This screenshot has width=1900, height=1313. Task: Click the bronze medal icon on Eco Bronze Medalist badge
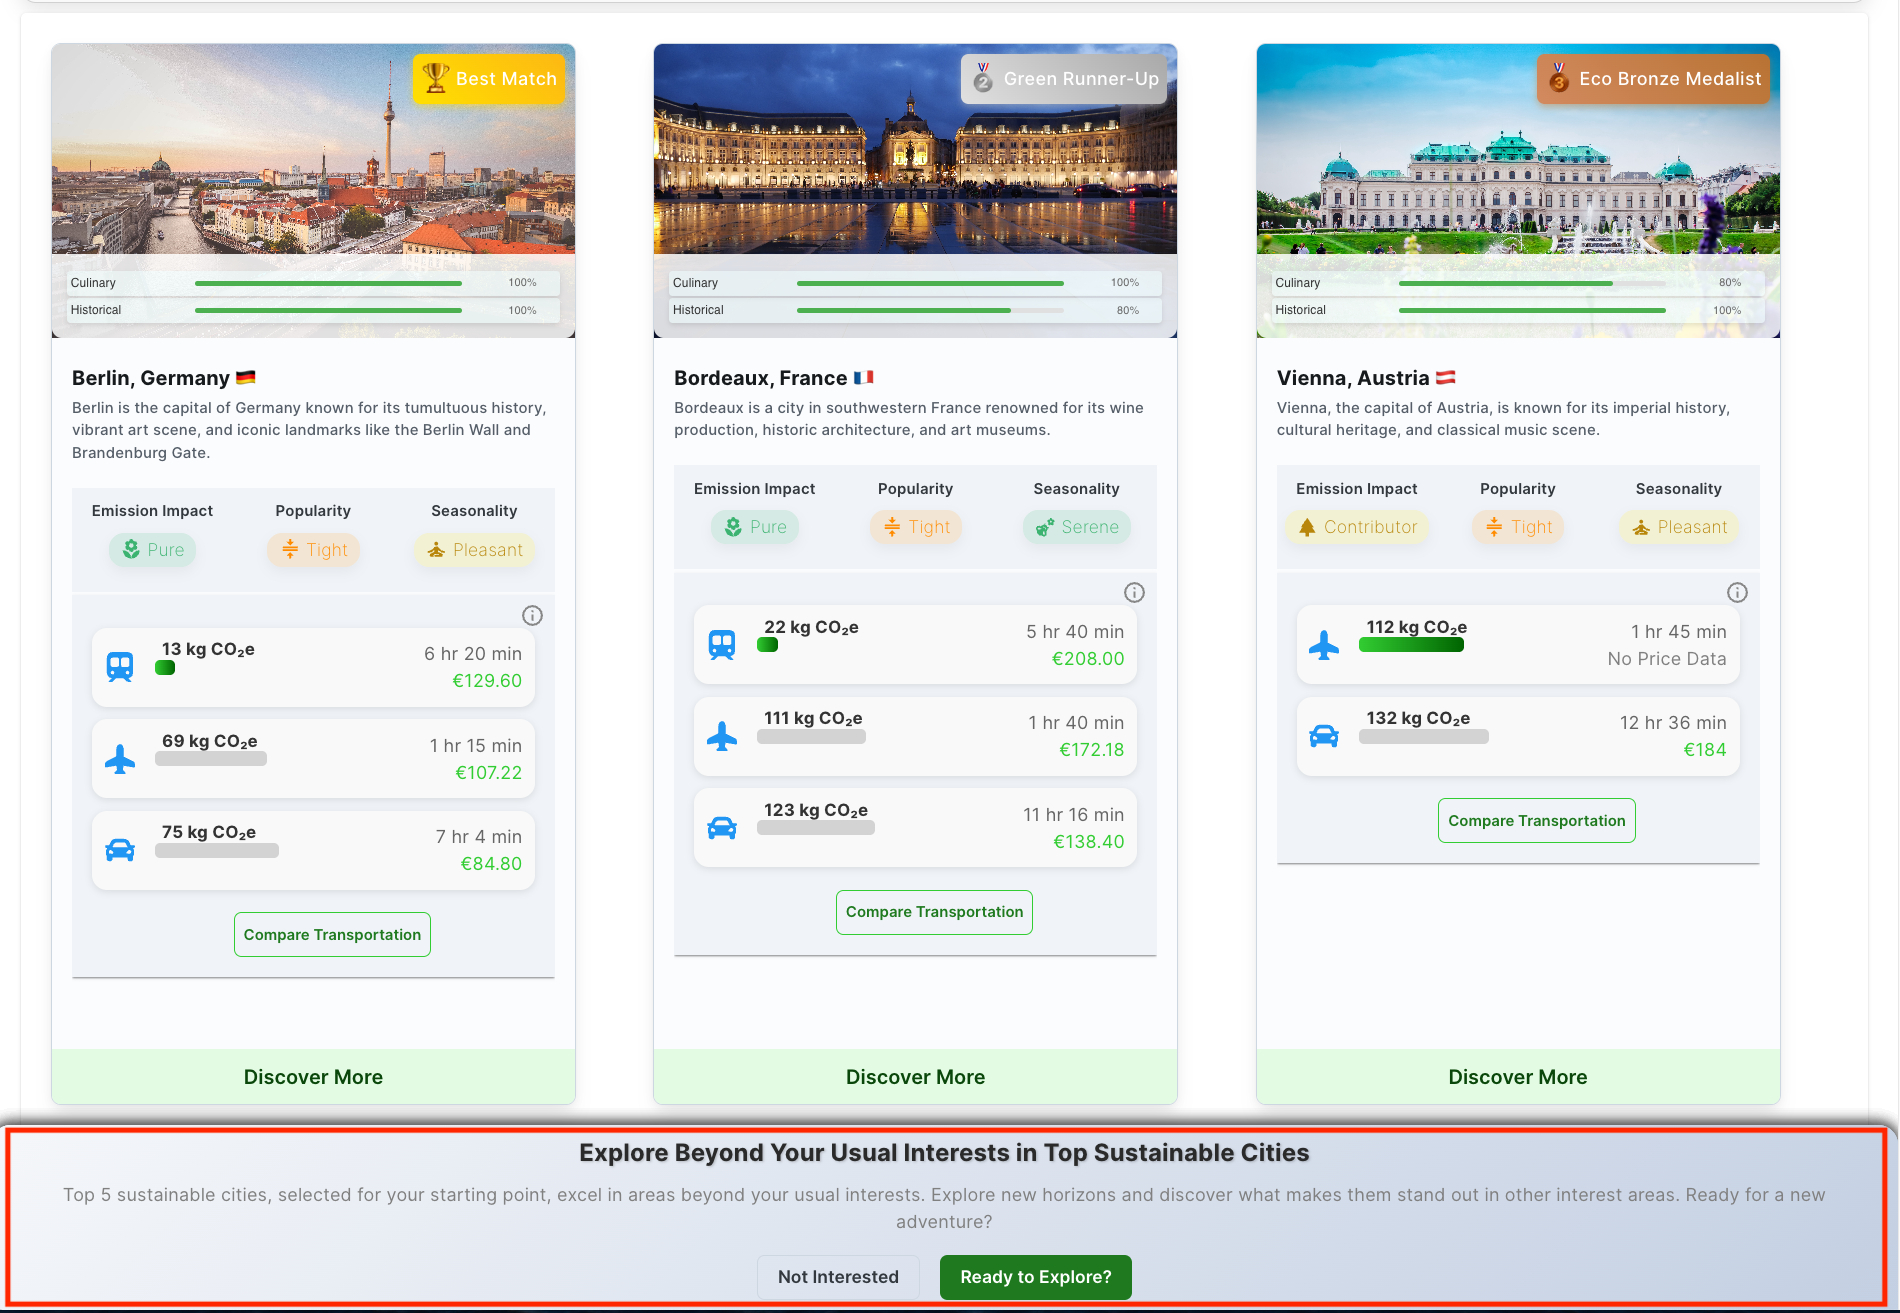(x=1559, y=78)
